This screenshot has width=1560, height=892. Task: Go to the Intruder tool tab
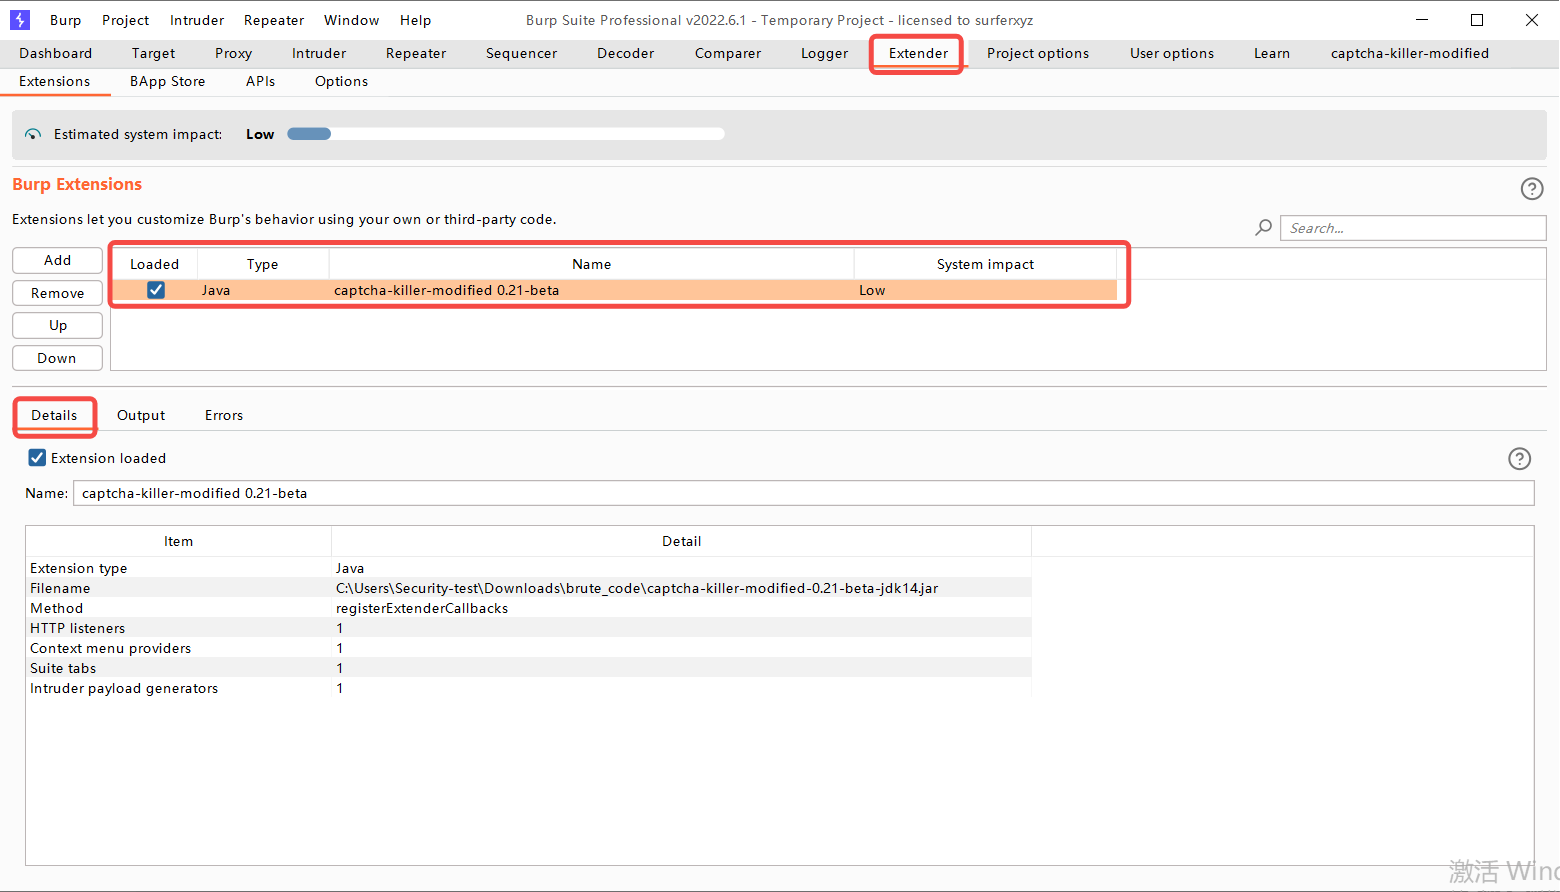[319, 53]
